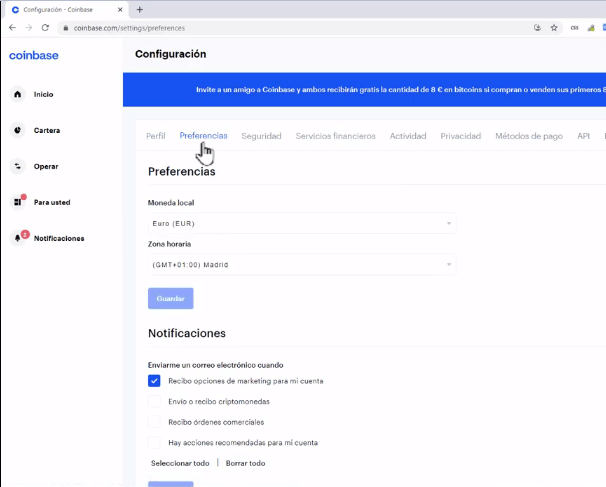Click the Inicio home icon in sidebar
The height and width of the screenshot is (487, 606).
point(17,94)
